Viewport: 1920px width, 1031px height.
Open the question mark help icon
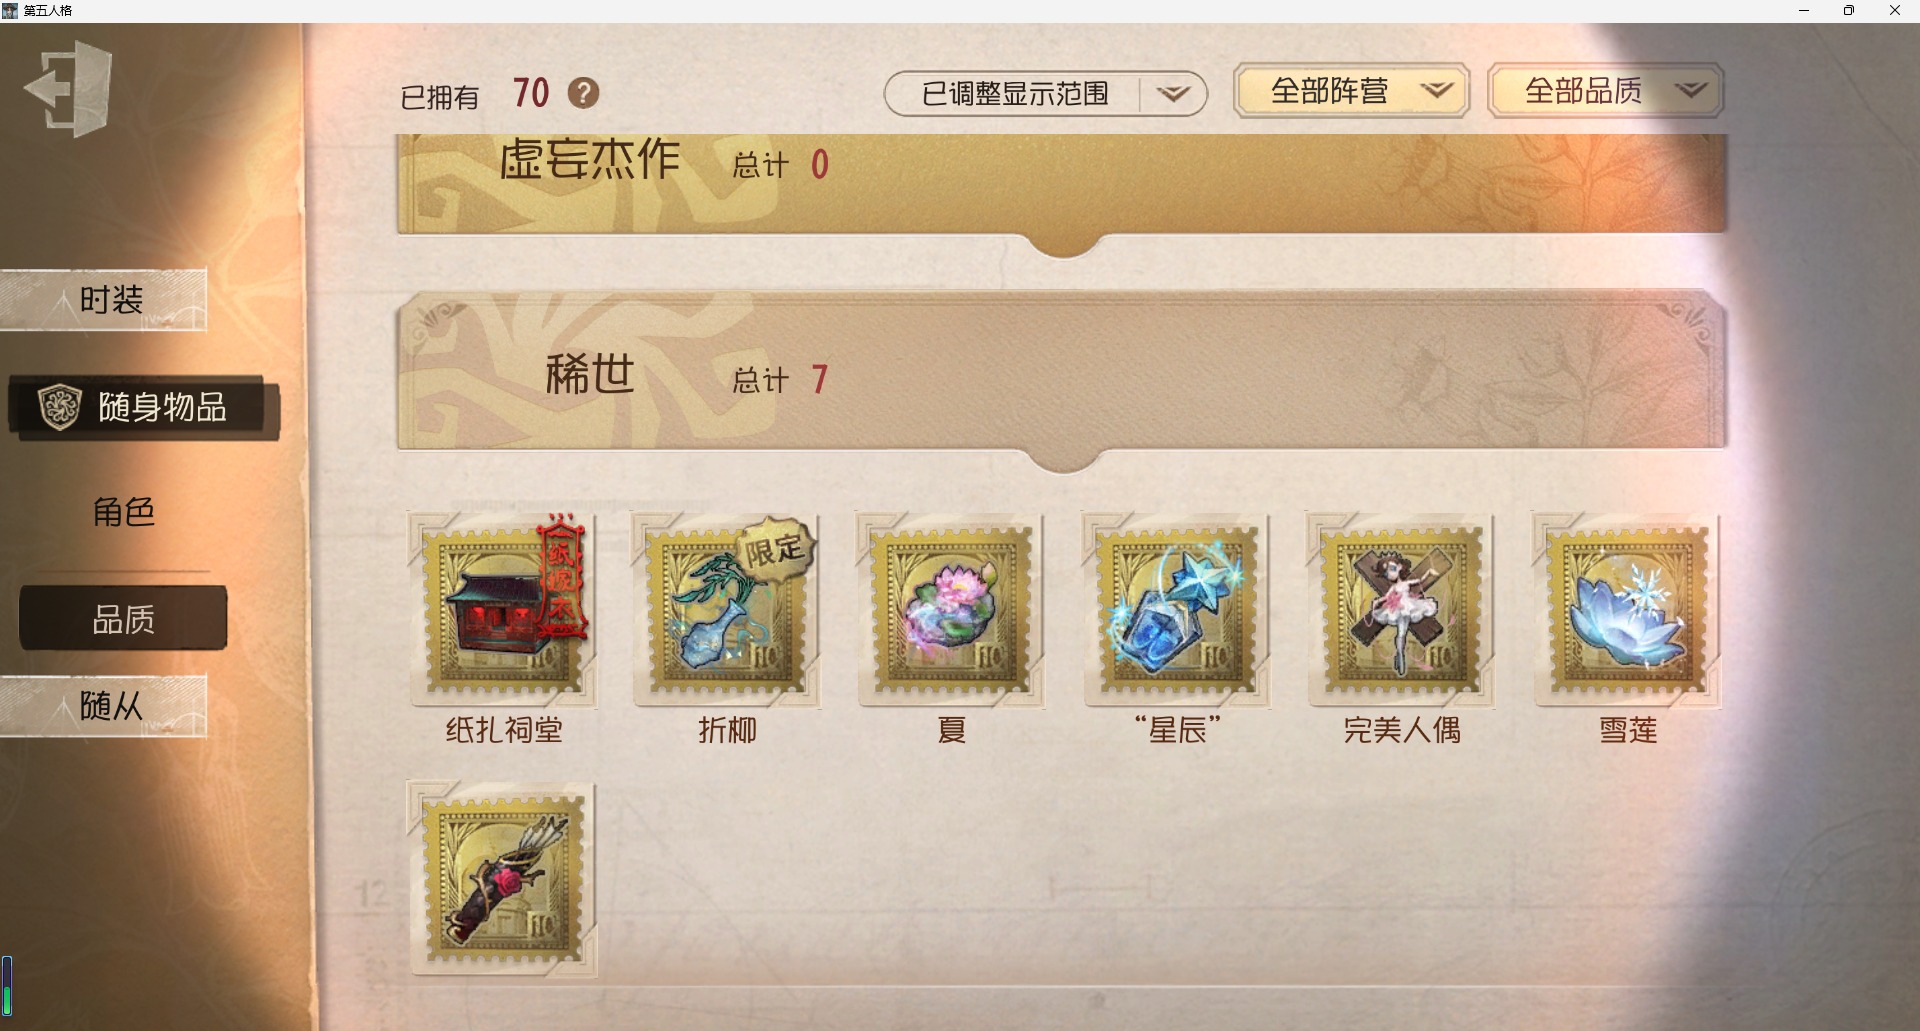tap(583, 93)
